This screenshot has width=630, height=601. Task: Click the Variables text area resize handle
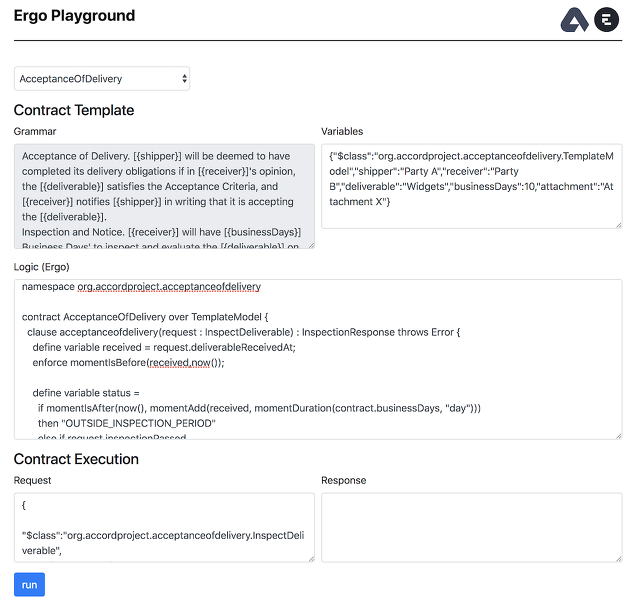619,225
